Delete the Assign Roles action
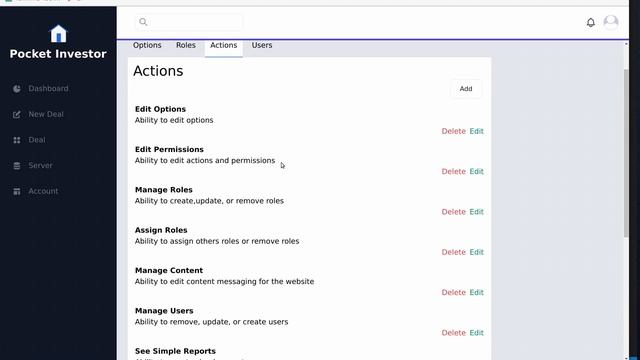640x360 pixels. click(x=453, y=252)
